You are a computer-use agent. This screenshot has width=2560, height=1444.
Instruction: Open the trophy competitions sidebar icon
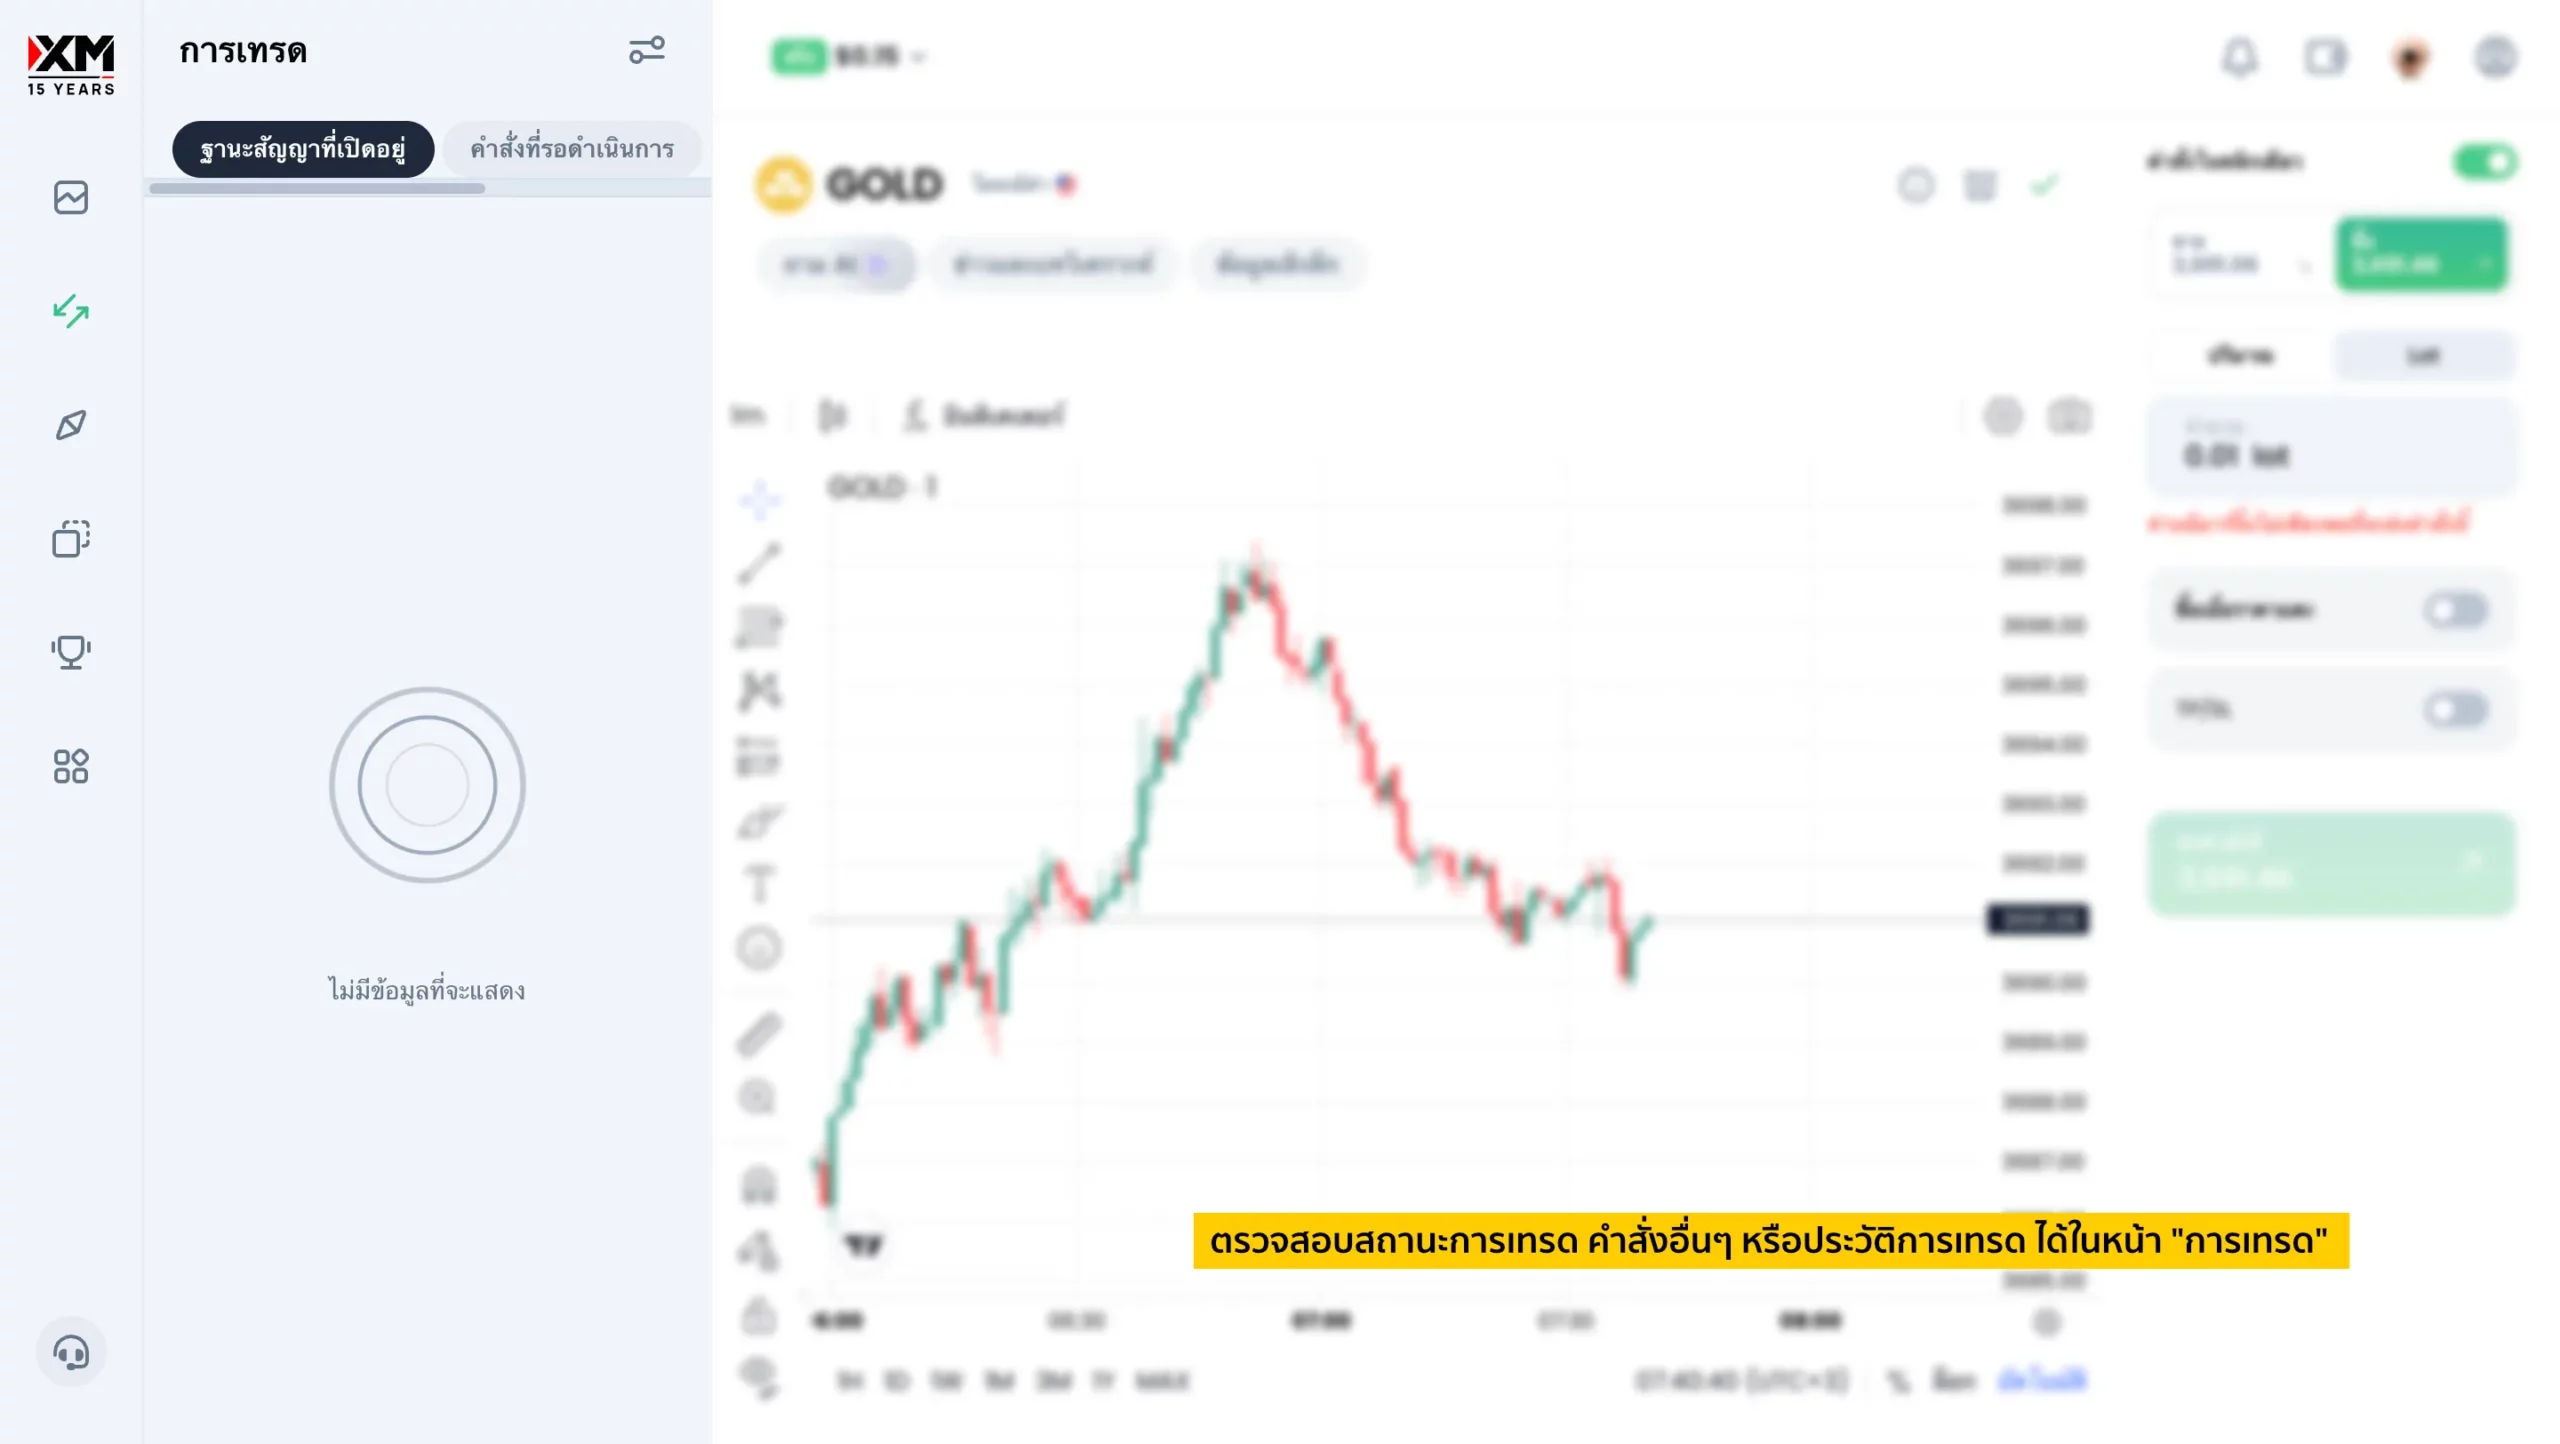coord(70,652)
